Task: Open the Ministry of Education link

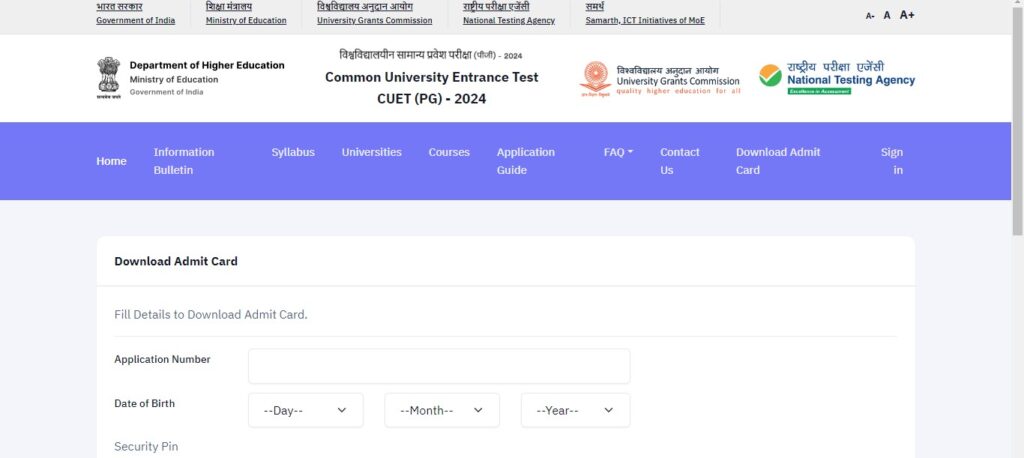Action: [246, 20]
